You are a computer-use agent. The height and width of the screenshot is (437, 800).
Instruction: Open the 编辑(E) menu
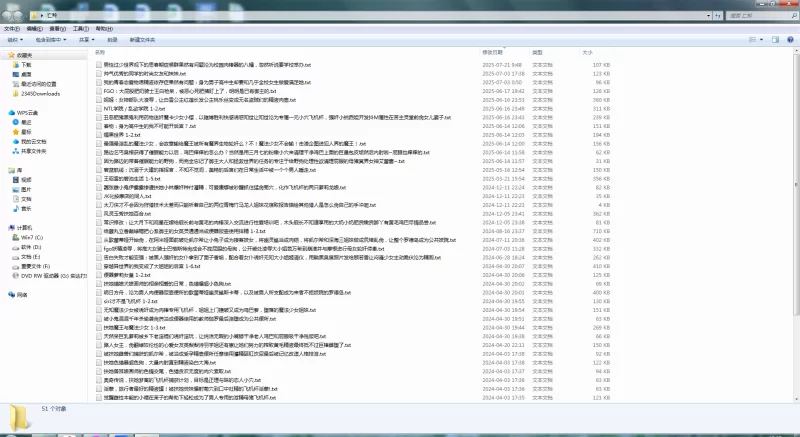tap(35, 29)
